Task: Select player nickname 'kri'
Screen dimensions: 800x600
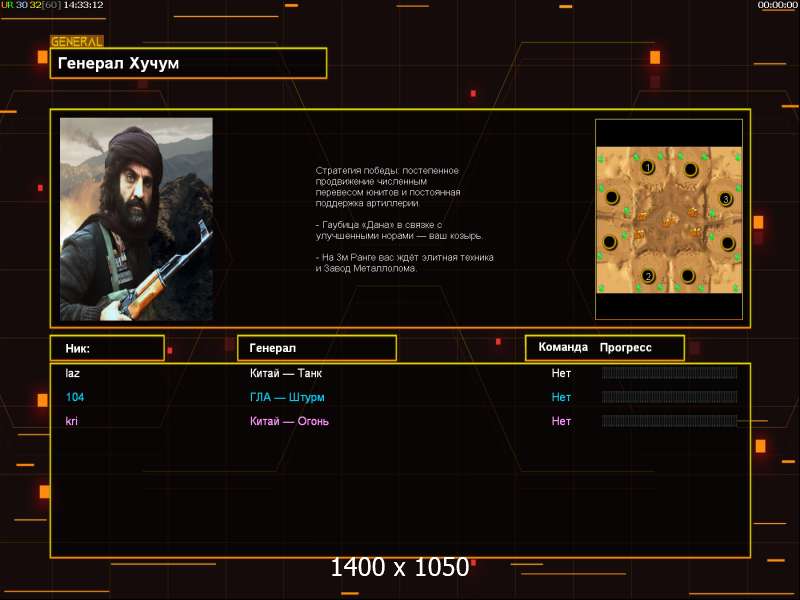Action: click(x=71, y=421)
